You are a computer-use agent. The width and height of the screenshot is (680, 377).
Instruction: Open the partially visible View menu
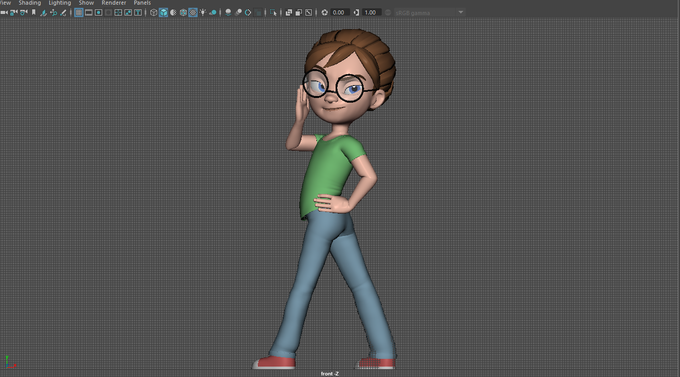5,3
